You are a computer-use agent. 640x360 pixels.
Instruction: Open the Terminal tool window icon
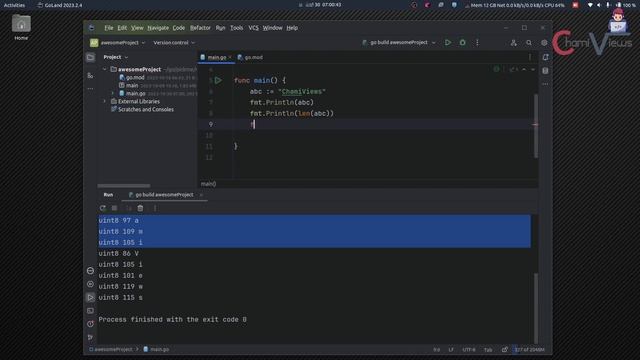coord(90,311)
